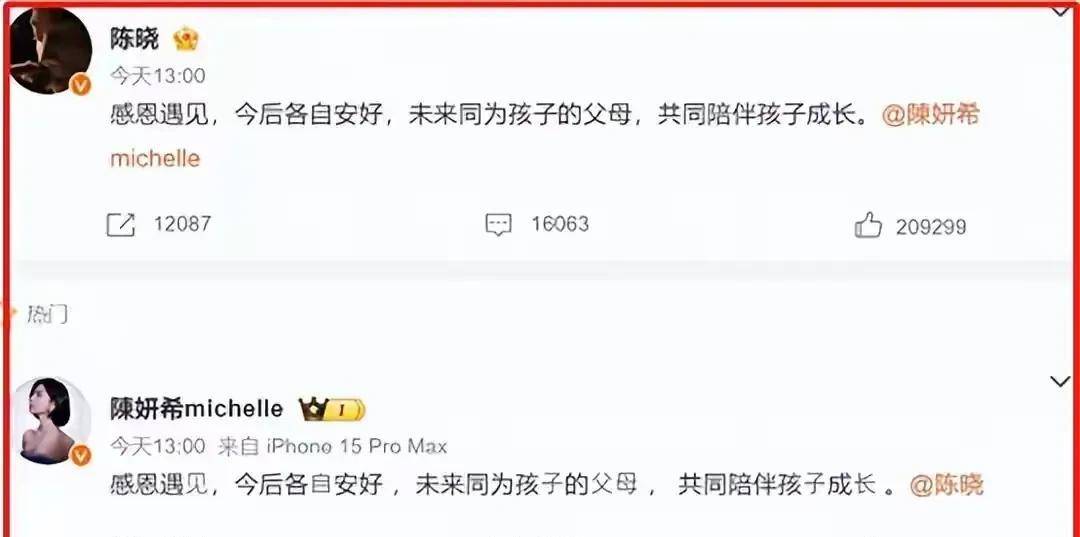The height and width of the screenshot is (537, 1080).
Task: Select the 热门 comments tab
Action: click(x=47, y=315)
